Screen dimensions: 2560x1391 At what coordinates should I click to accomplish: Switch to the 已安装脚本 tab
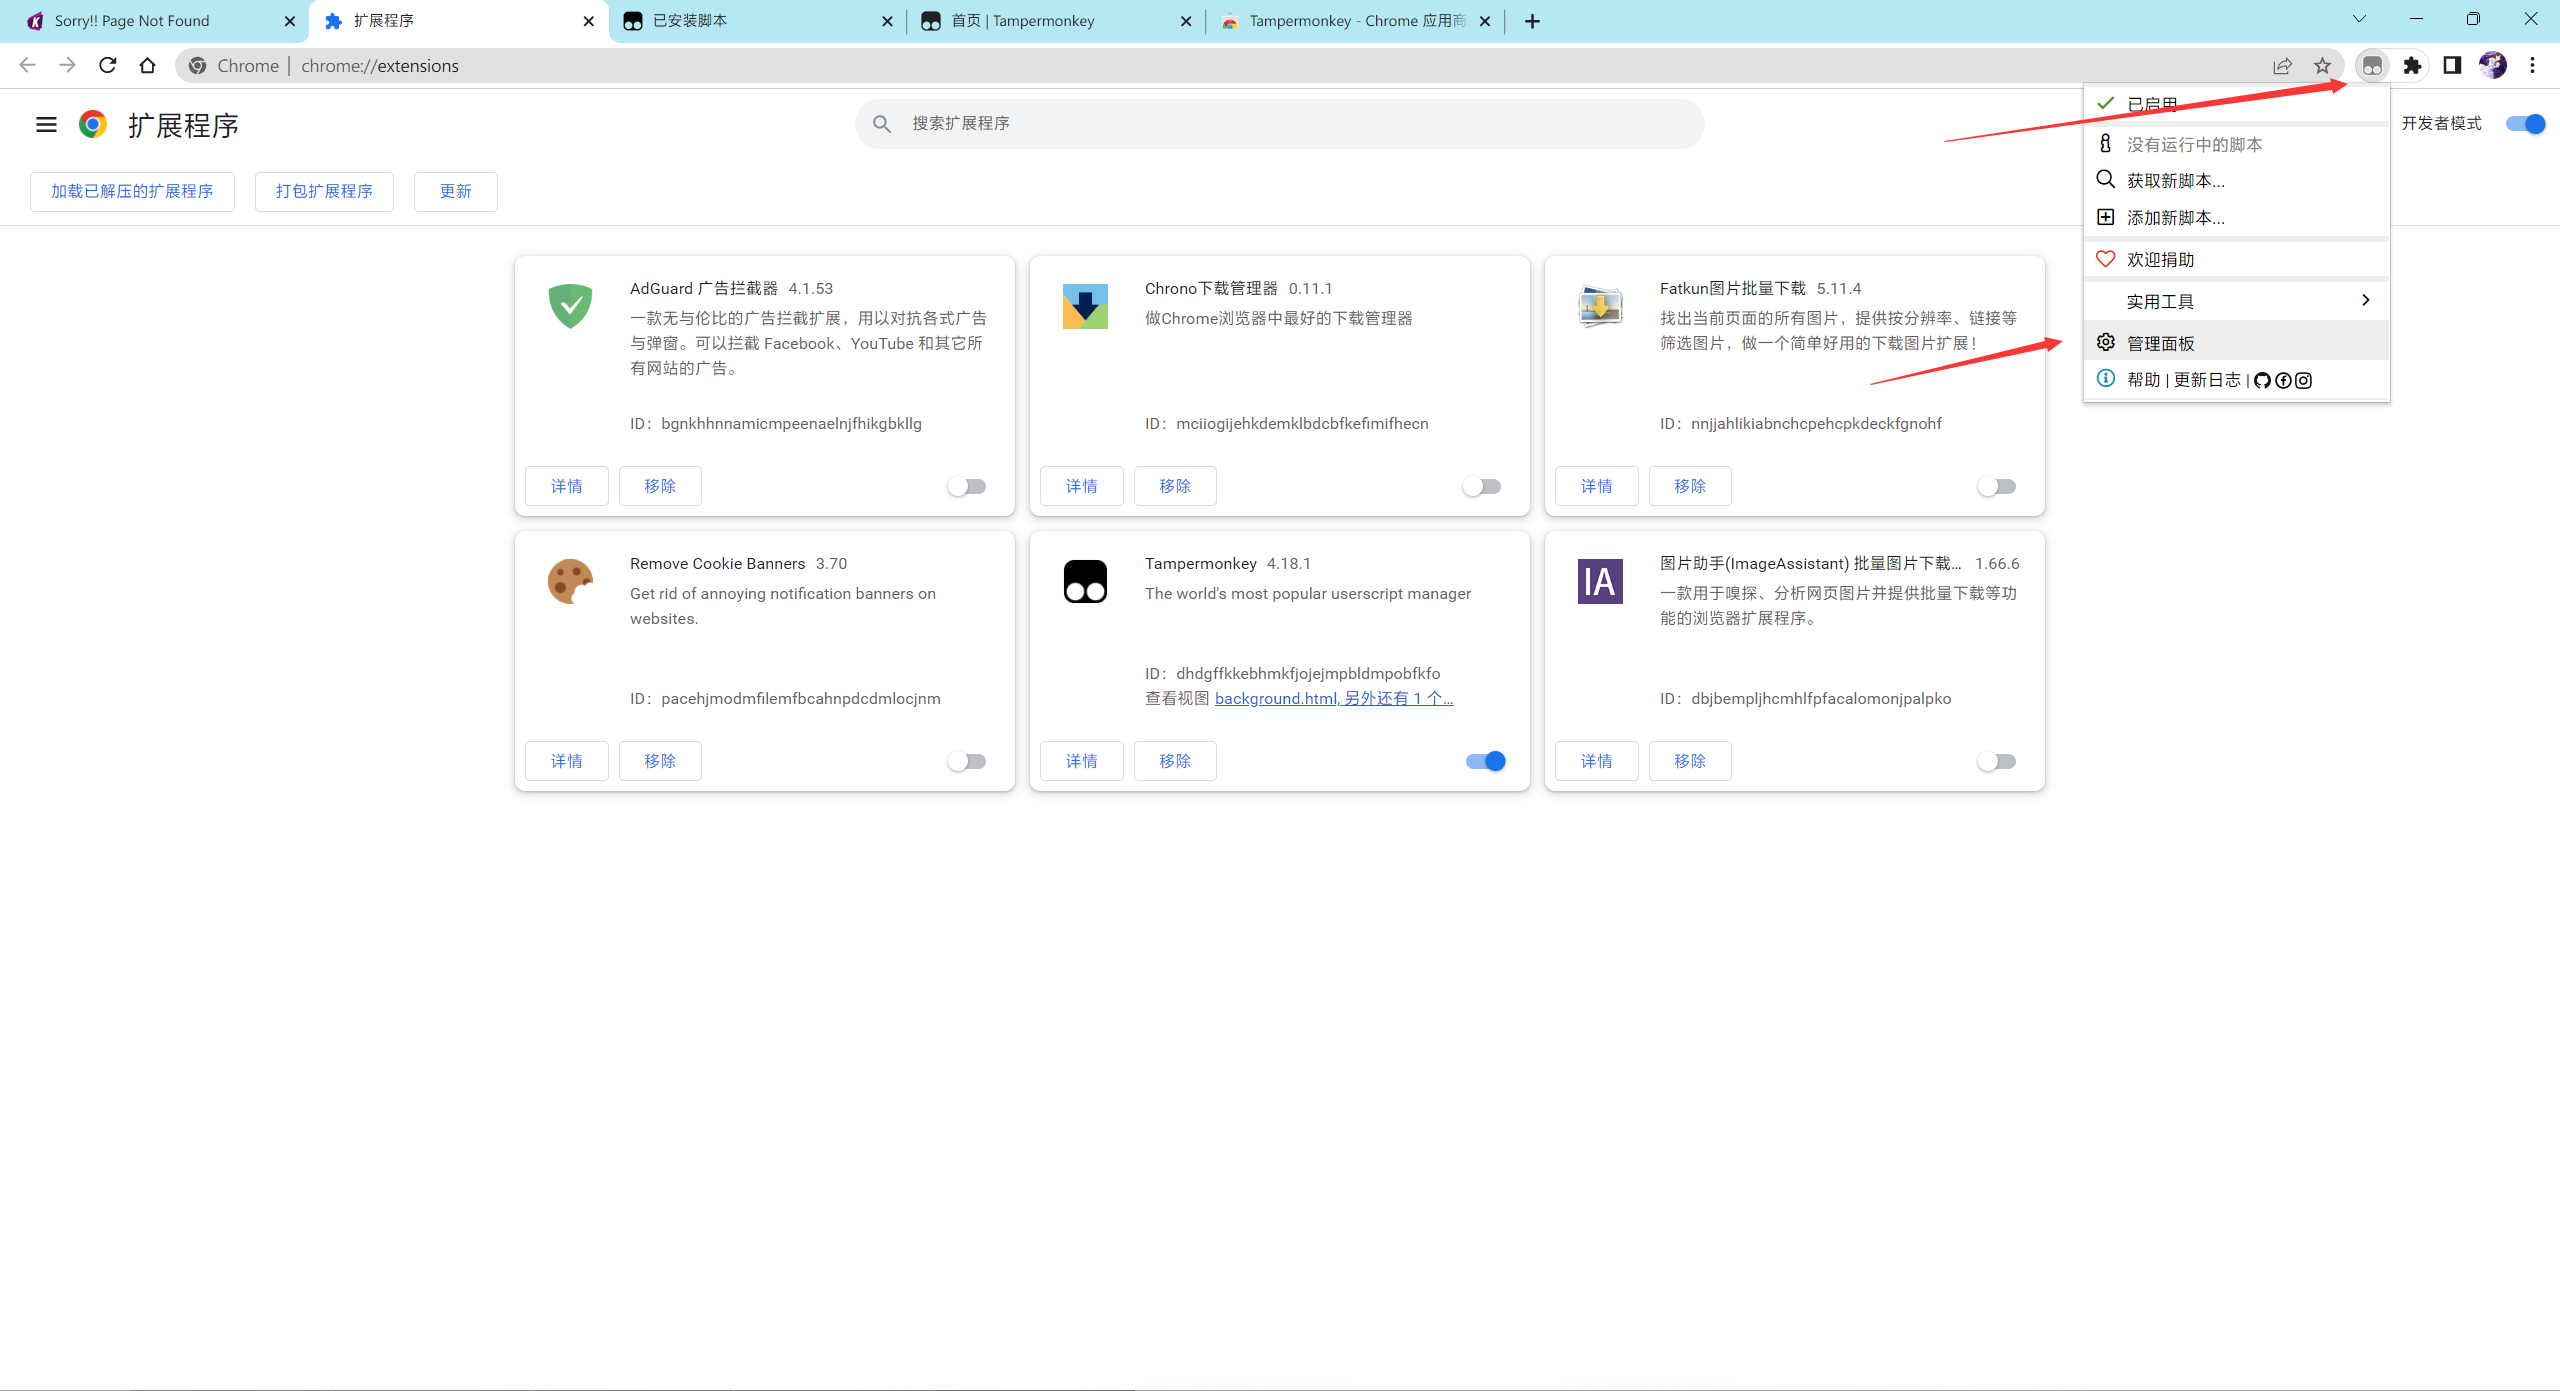(x=757, y=21)
